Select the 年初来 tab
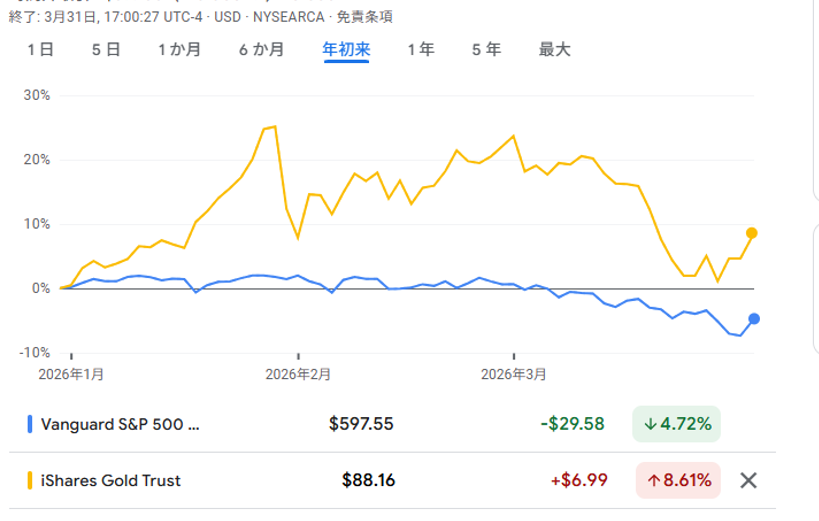Image resolution: width=819 pixels, height=521 pixels. click(x=346, y=49)
